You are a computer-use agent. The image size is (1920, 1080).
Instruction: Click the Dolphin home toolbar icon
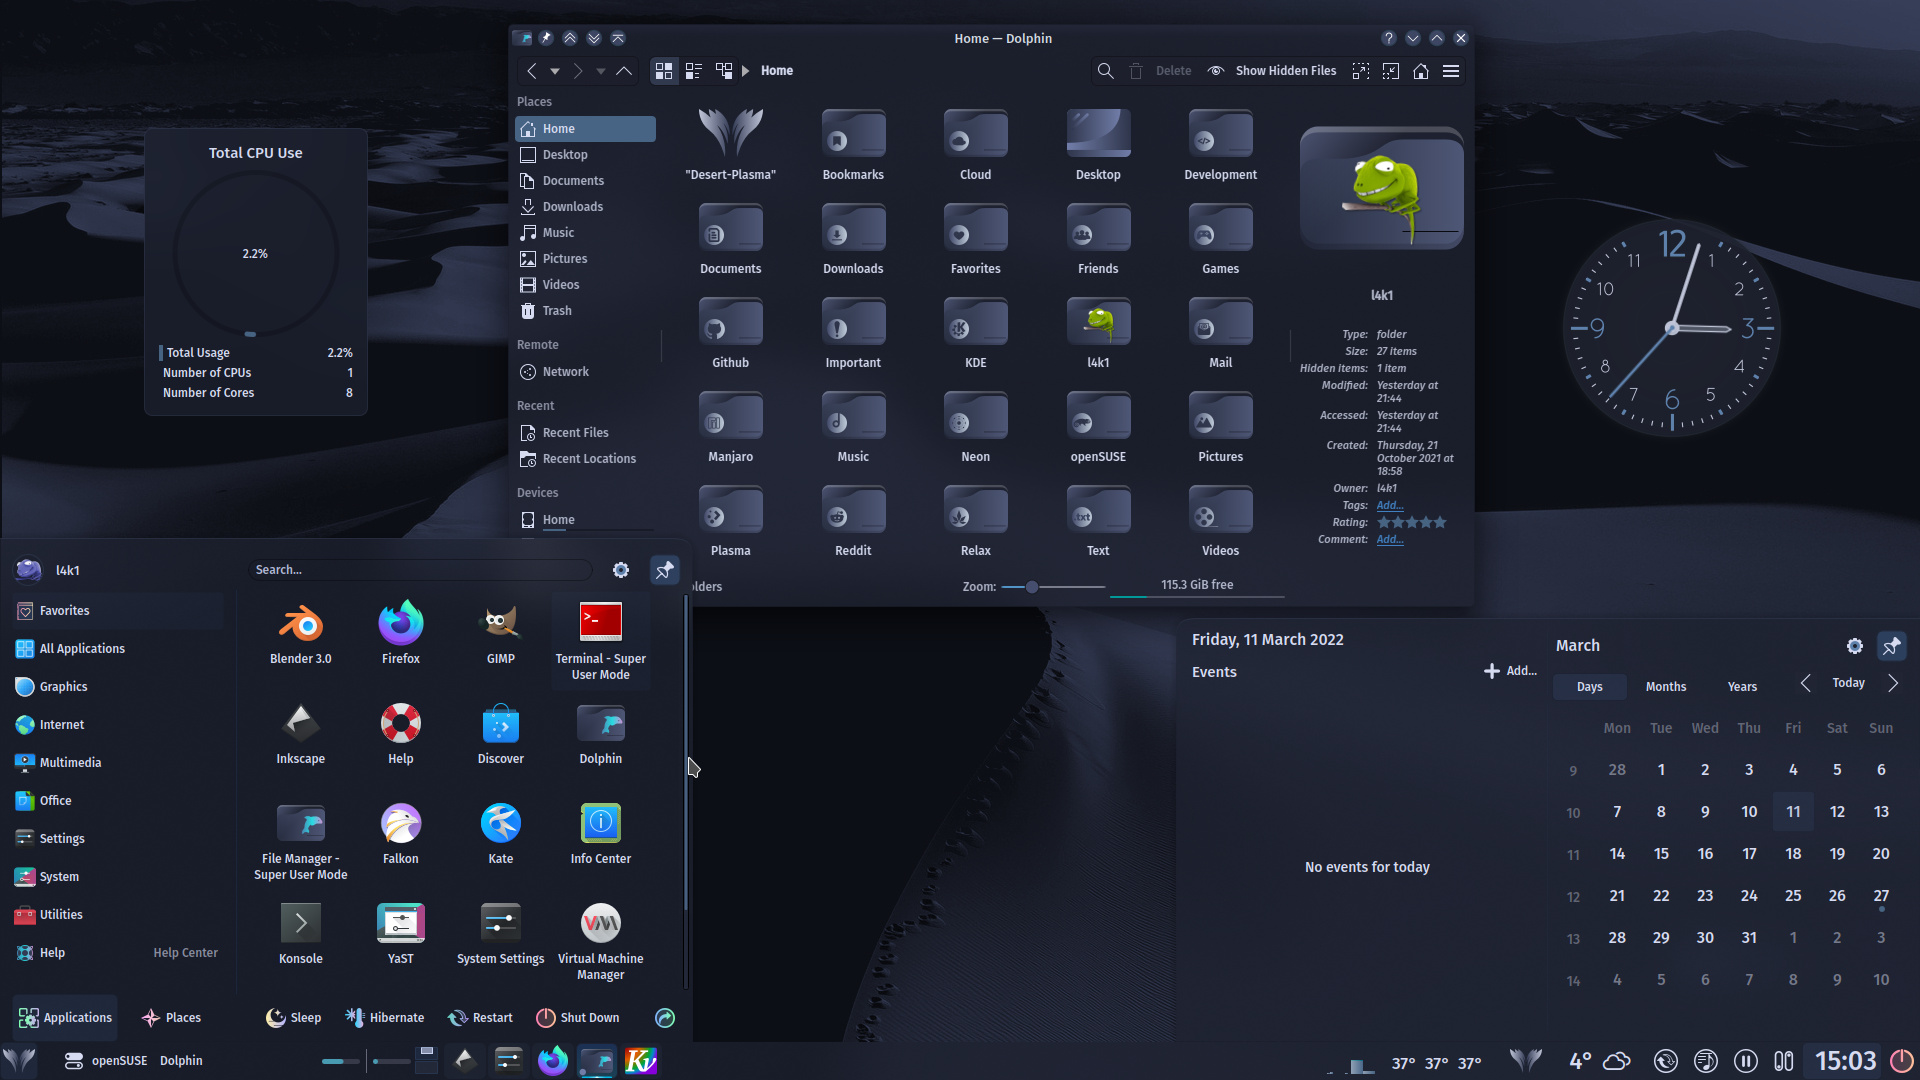[1421, 71]
